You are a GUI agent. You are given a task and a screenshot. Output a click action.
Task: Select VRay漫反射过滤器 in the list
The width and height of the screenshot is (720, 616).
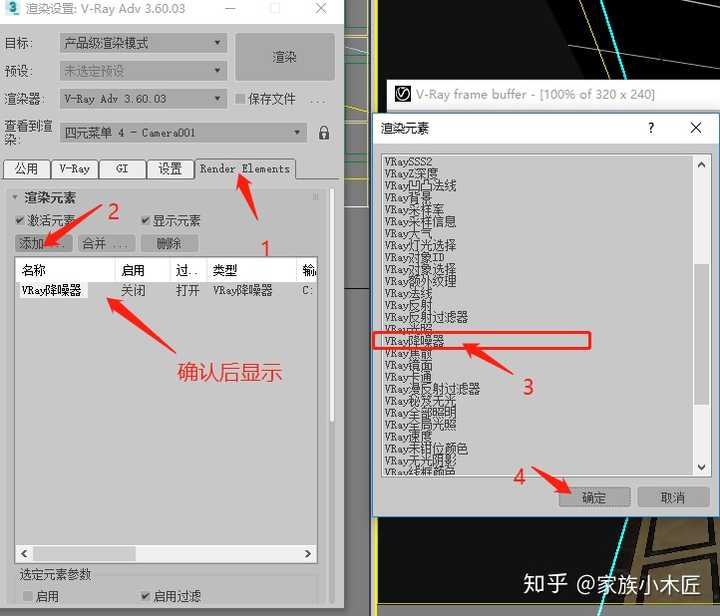click(x=432, y=389)
